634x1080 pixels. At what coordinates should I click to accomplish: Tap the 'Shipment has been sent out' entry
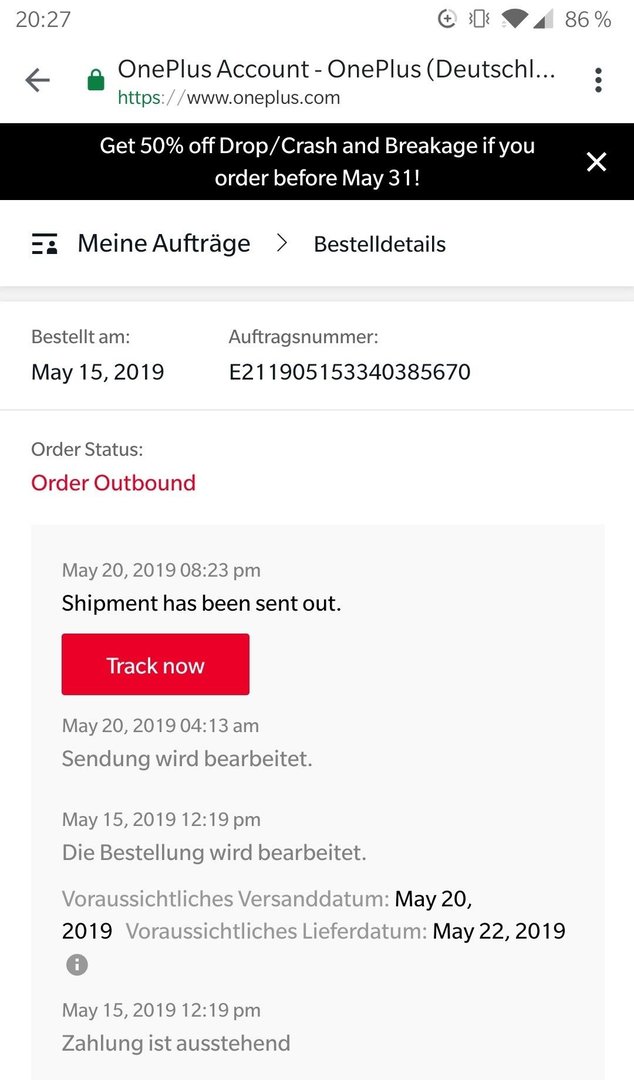tap(201, 603)
